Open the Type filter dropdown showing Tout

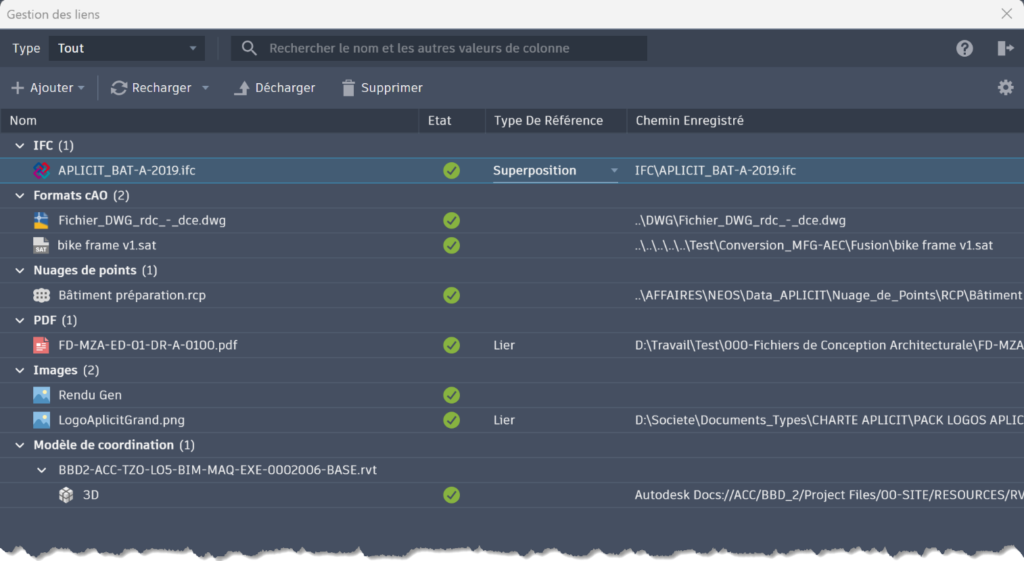point(127,48)
